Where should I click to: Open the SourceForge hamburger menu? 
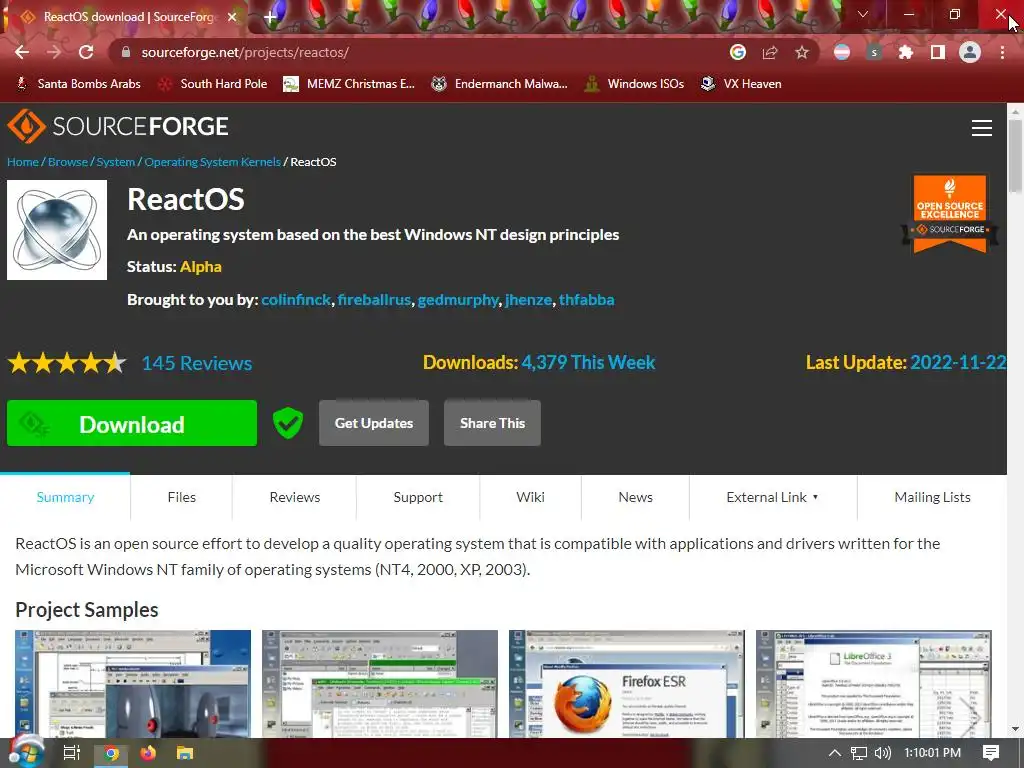tap(982, 128)
